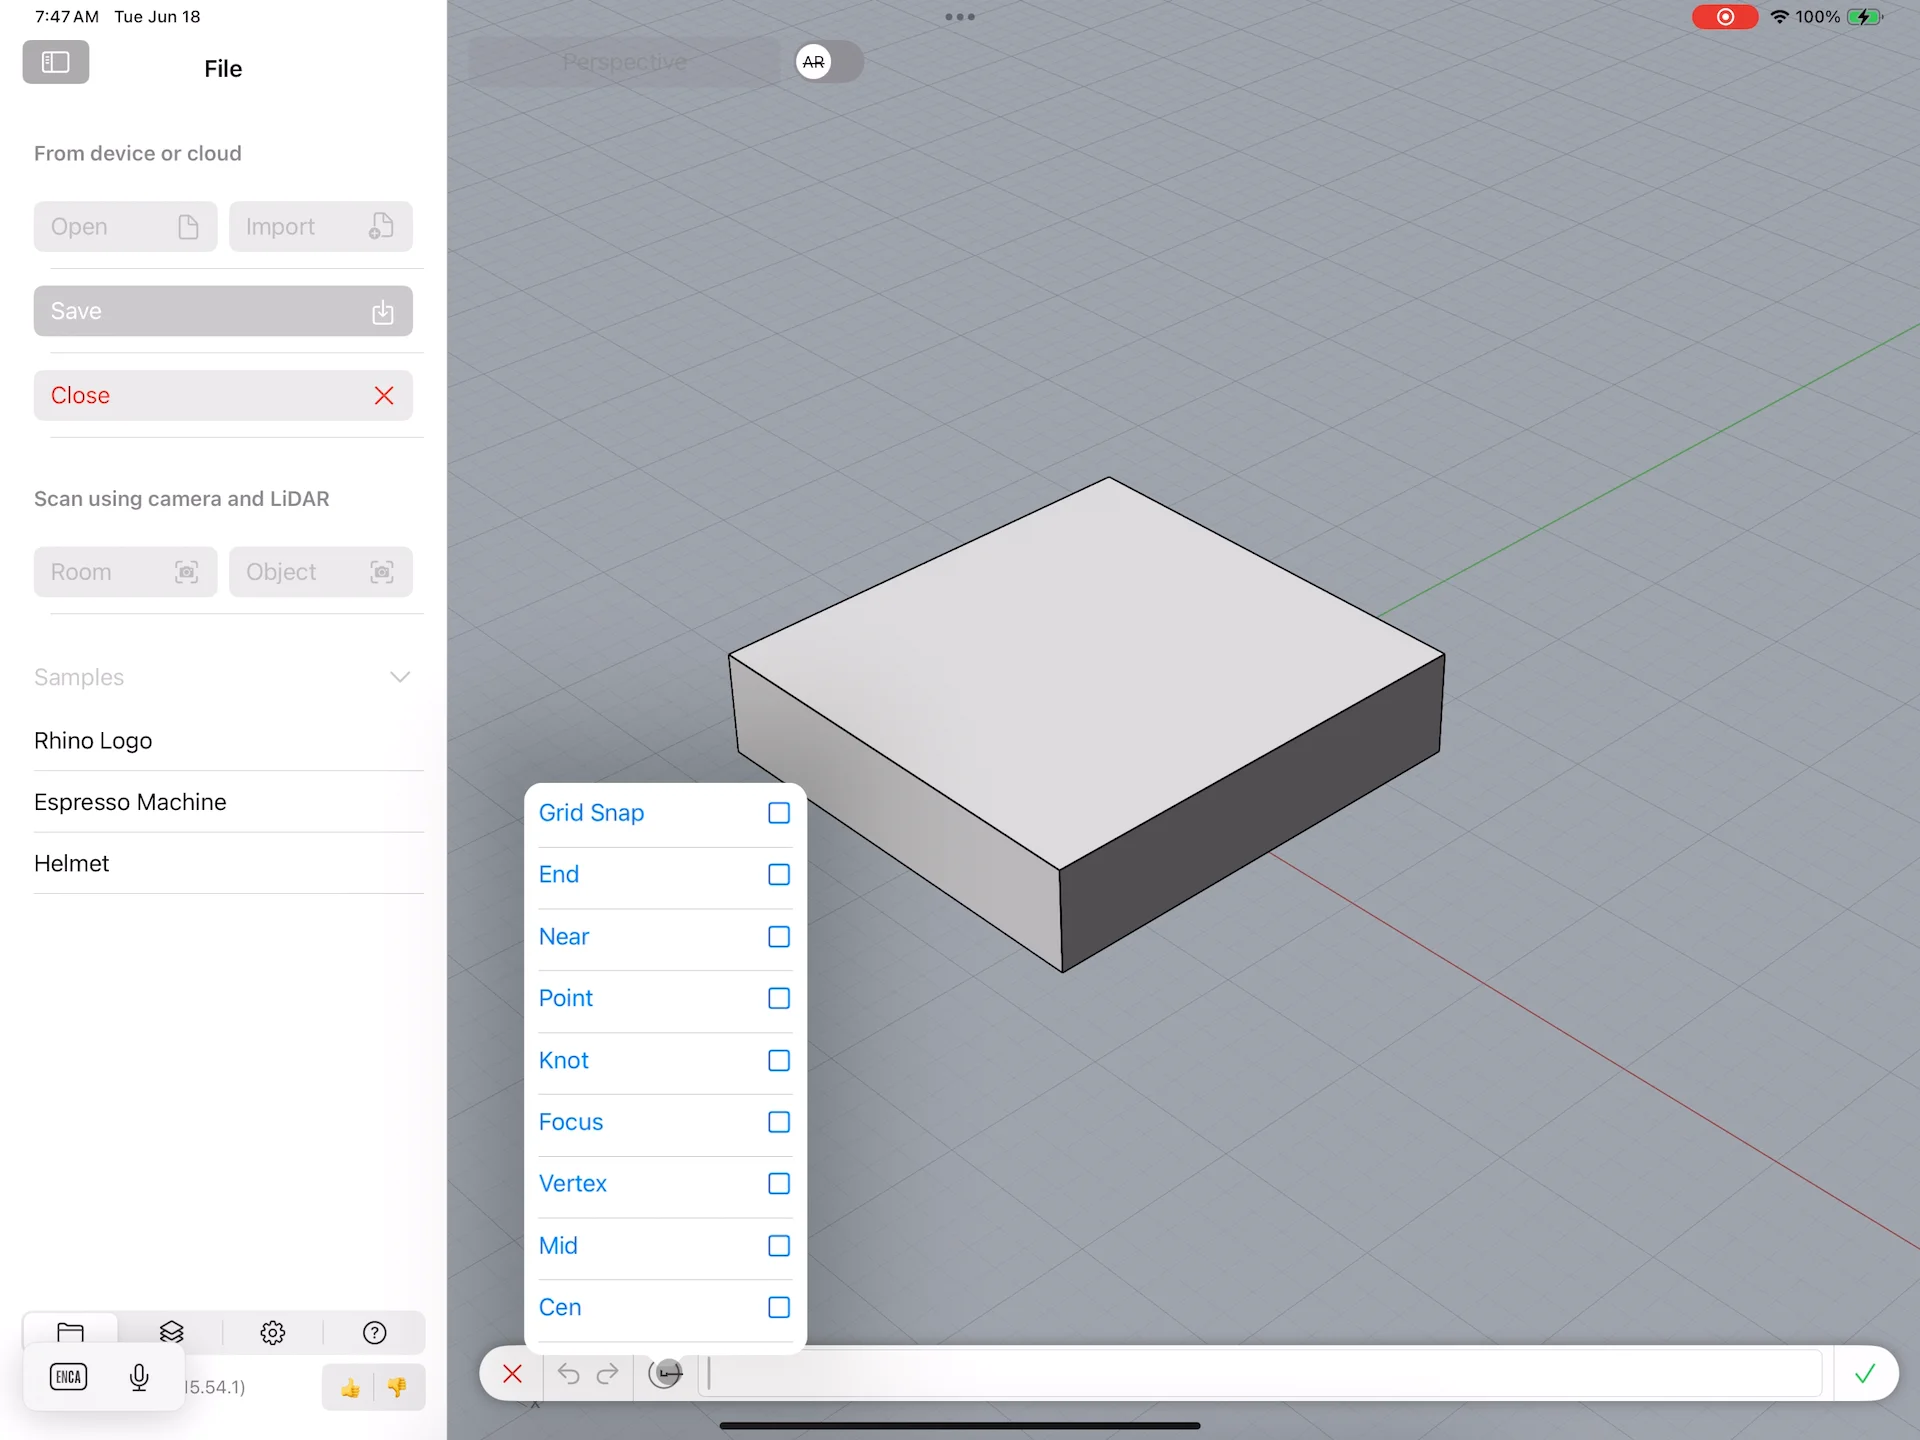Open the Perspective viewport dropdown
This screenshot has height=1440, width=1920.
coord(624,62)
